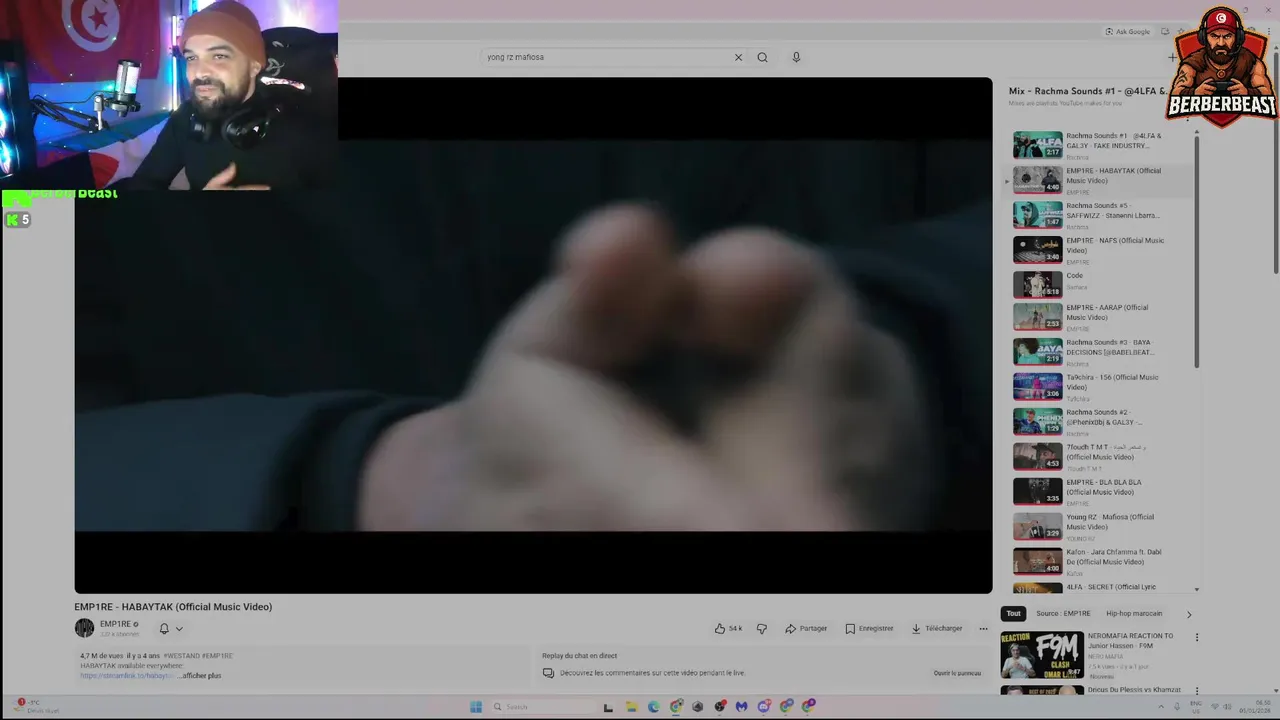
Task: Select the Hip-hop marocain chip
Action: (x=1134, y=614)
